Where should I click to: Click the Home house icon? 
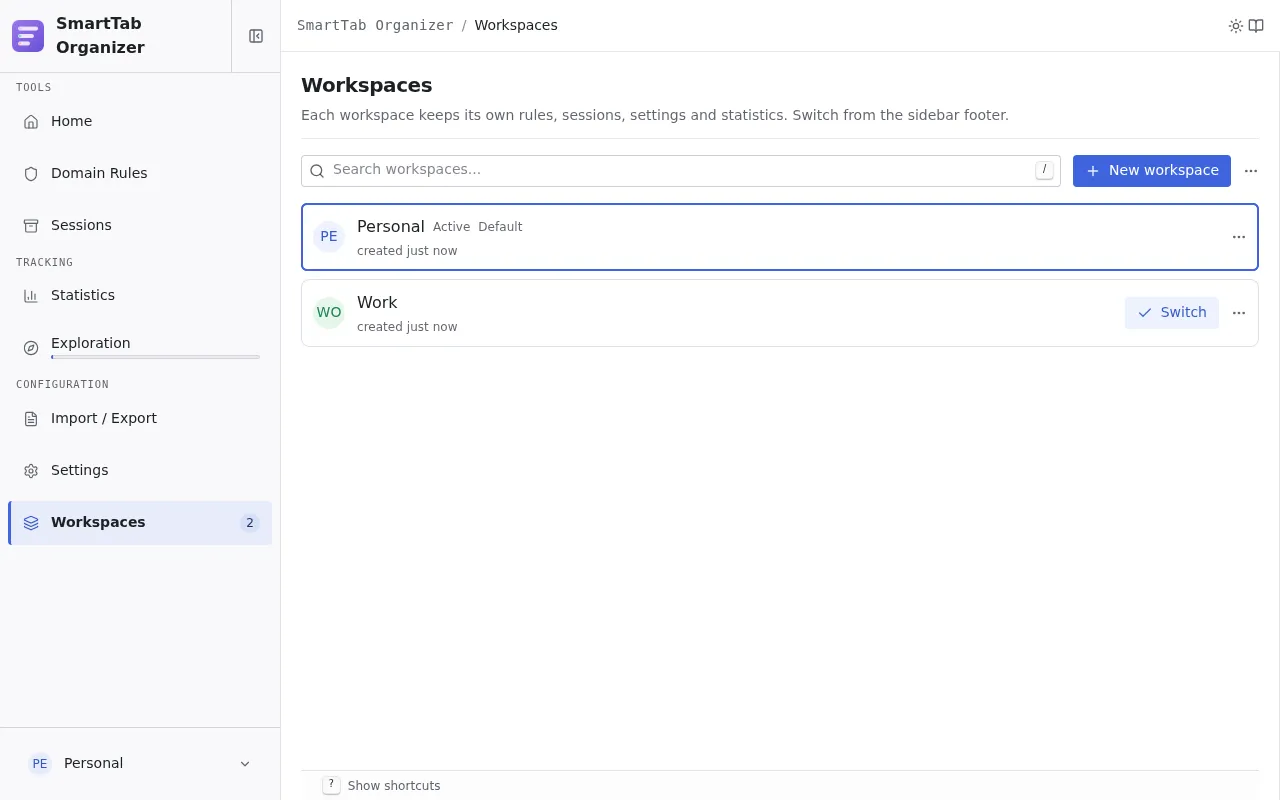31,122
